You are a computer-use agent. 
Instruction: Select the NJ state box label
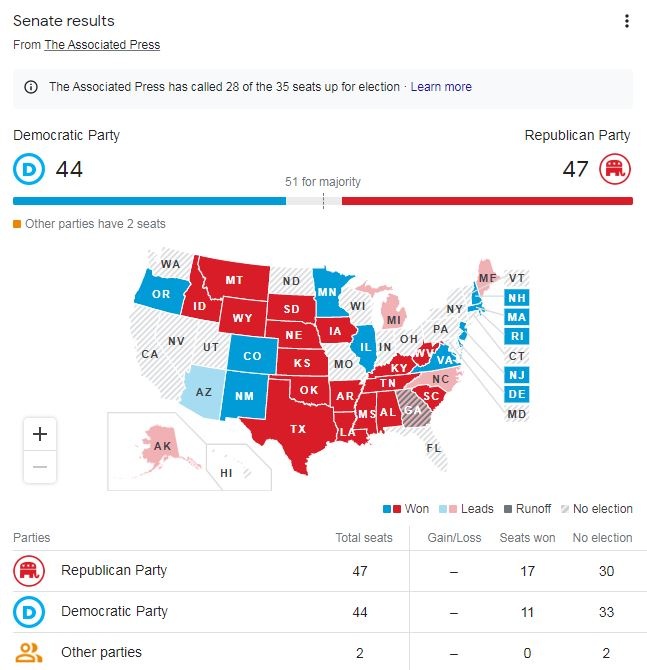click(x=517, y=375)
